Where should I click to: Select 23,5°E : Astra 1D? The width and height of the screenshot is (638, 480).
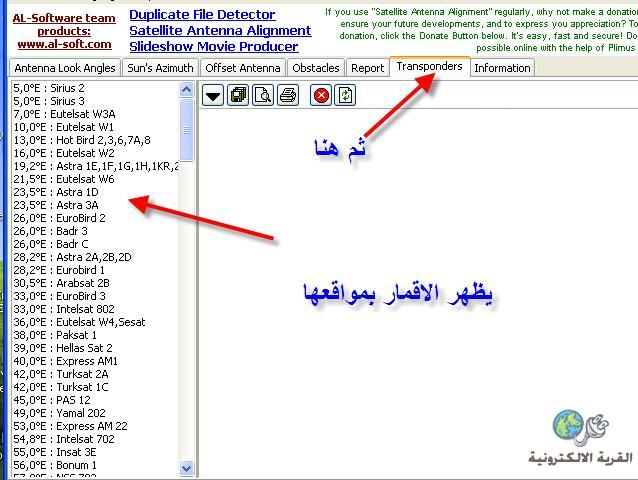(x=56, y=192)
